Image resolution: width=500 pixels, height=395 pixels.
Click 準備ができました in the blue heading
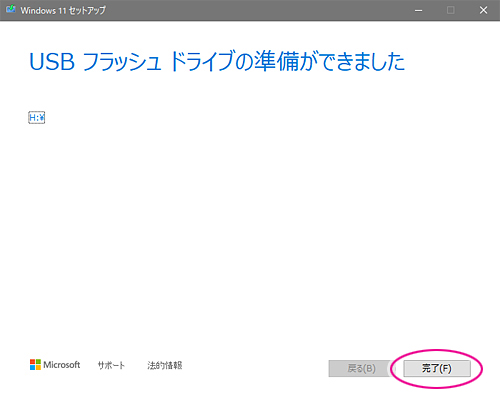329,61
